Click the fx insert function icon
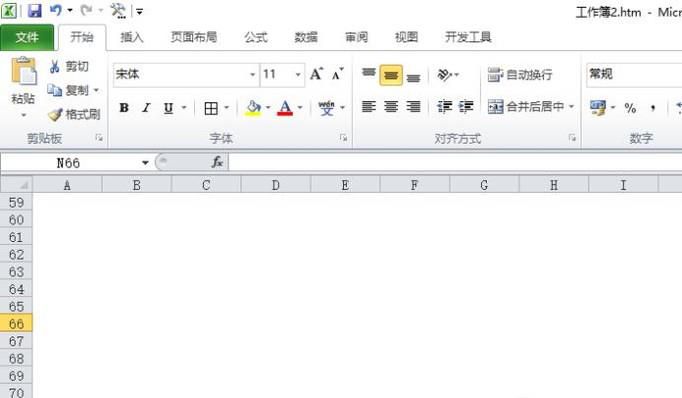The image size is (682, 398). [217, 163]
